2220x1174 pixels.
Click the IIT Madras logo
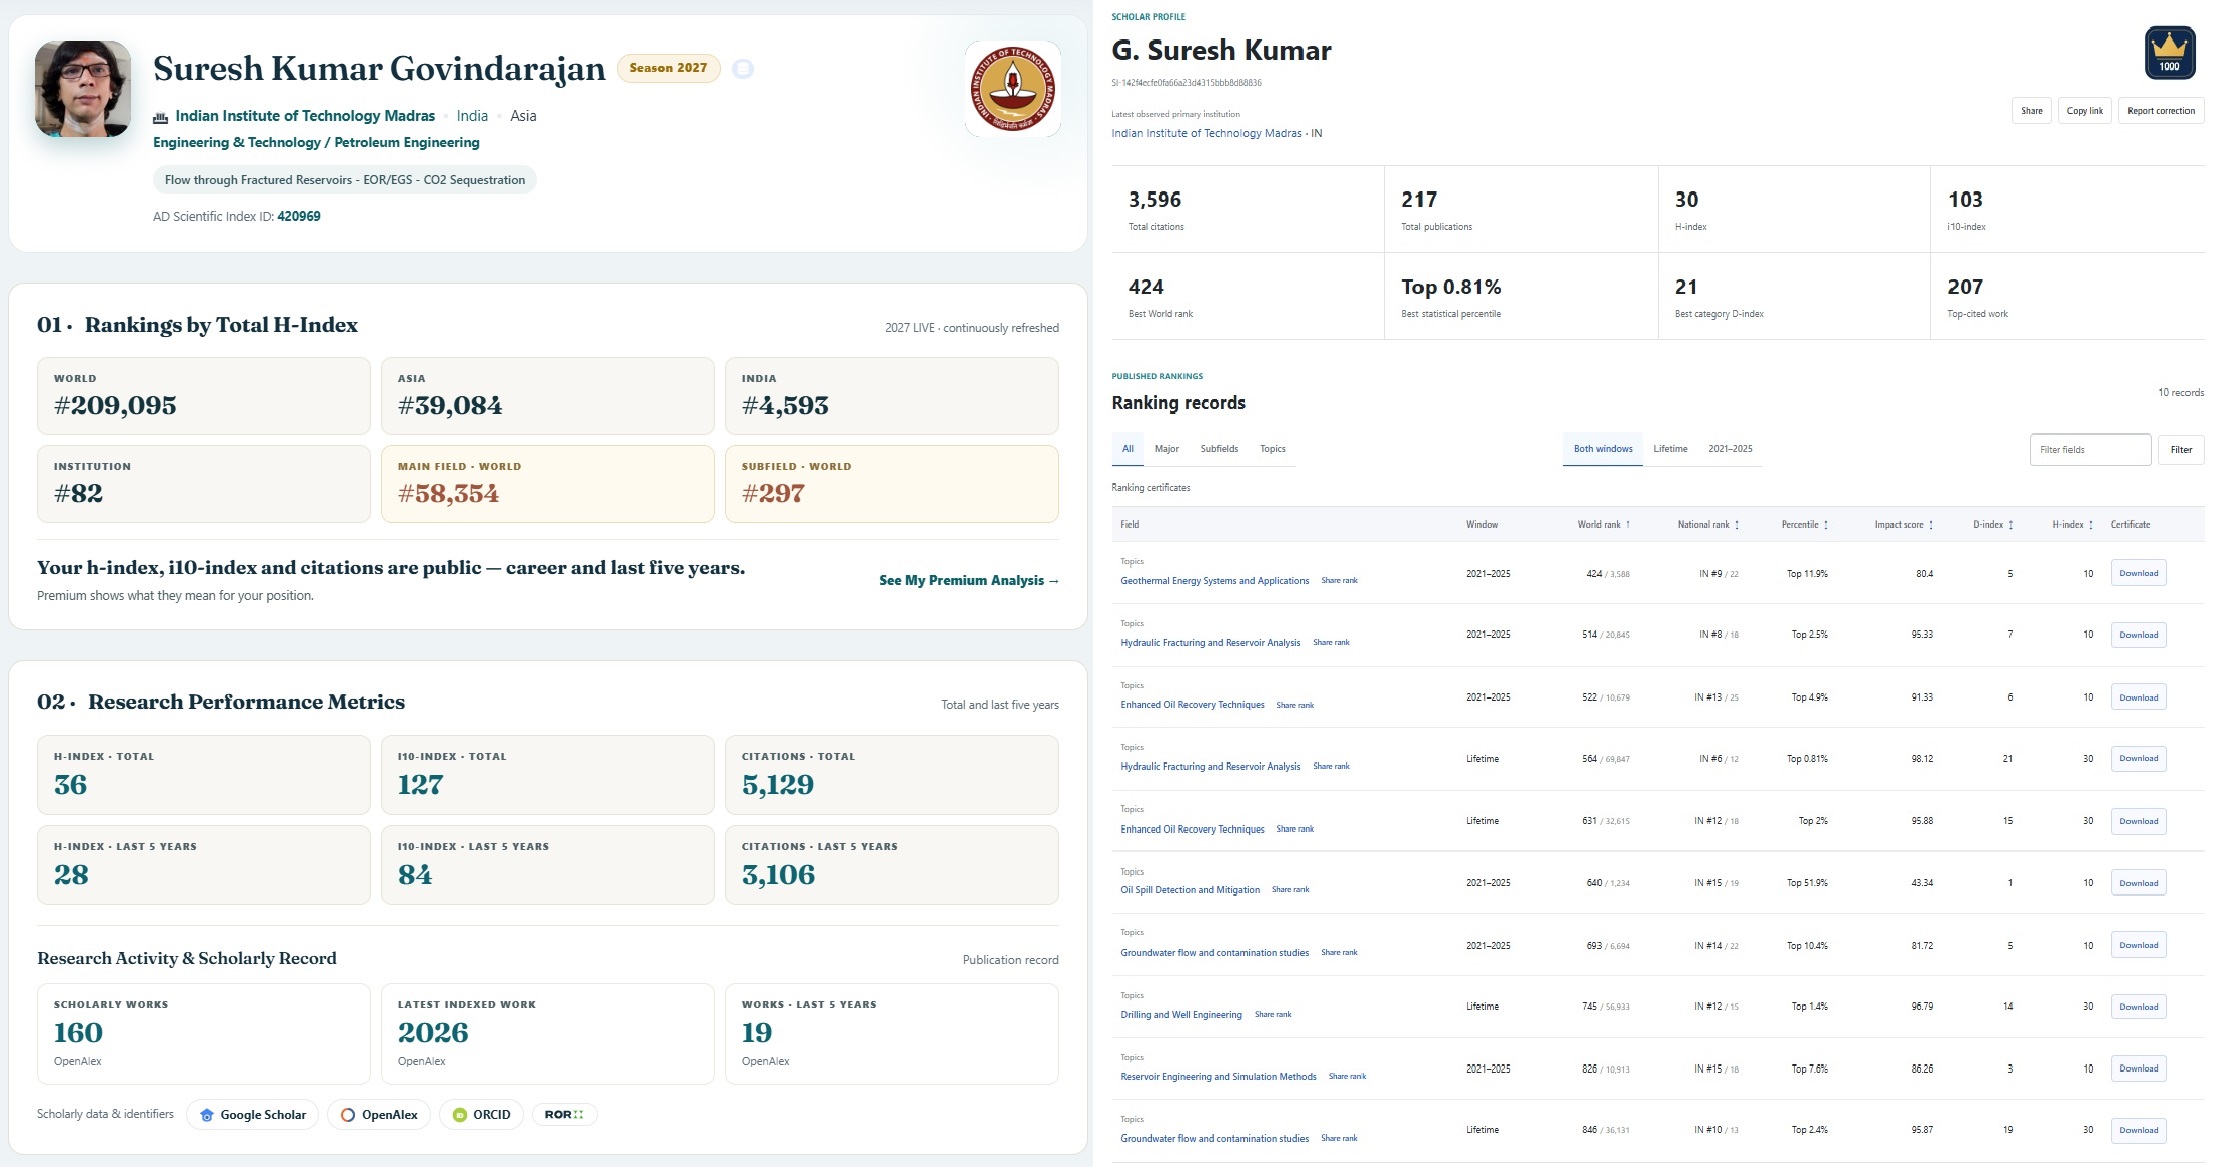tap(1013, 89)
